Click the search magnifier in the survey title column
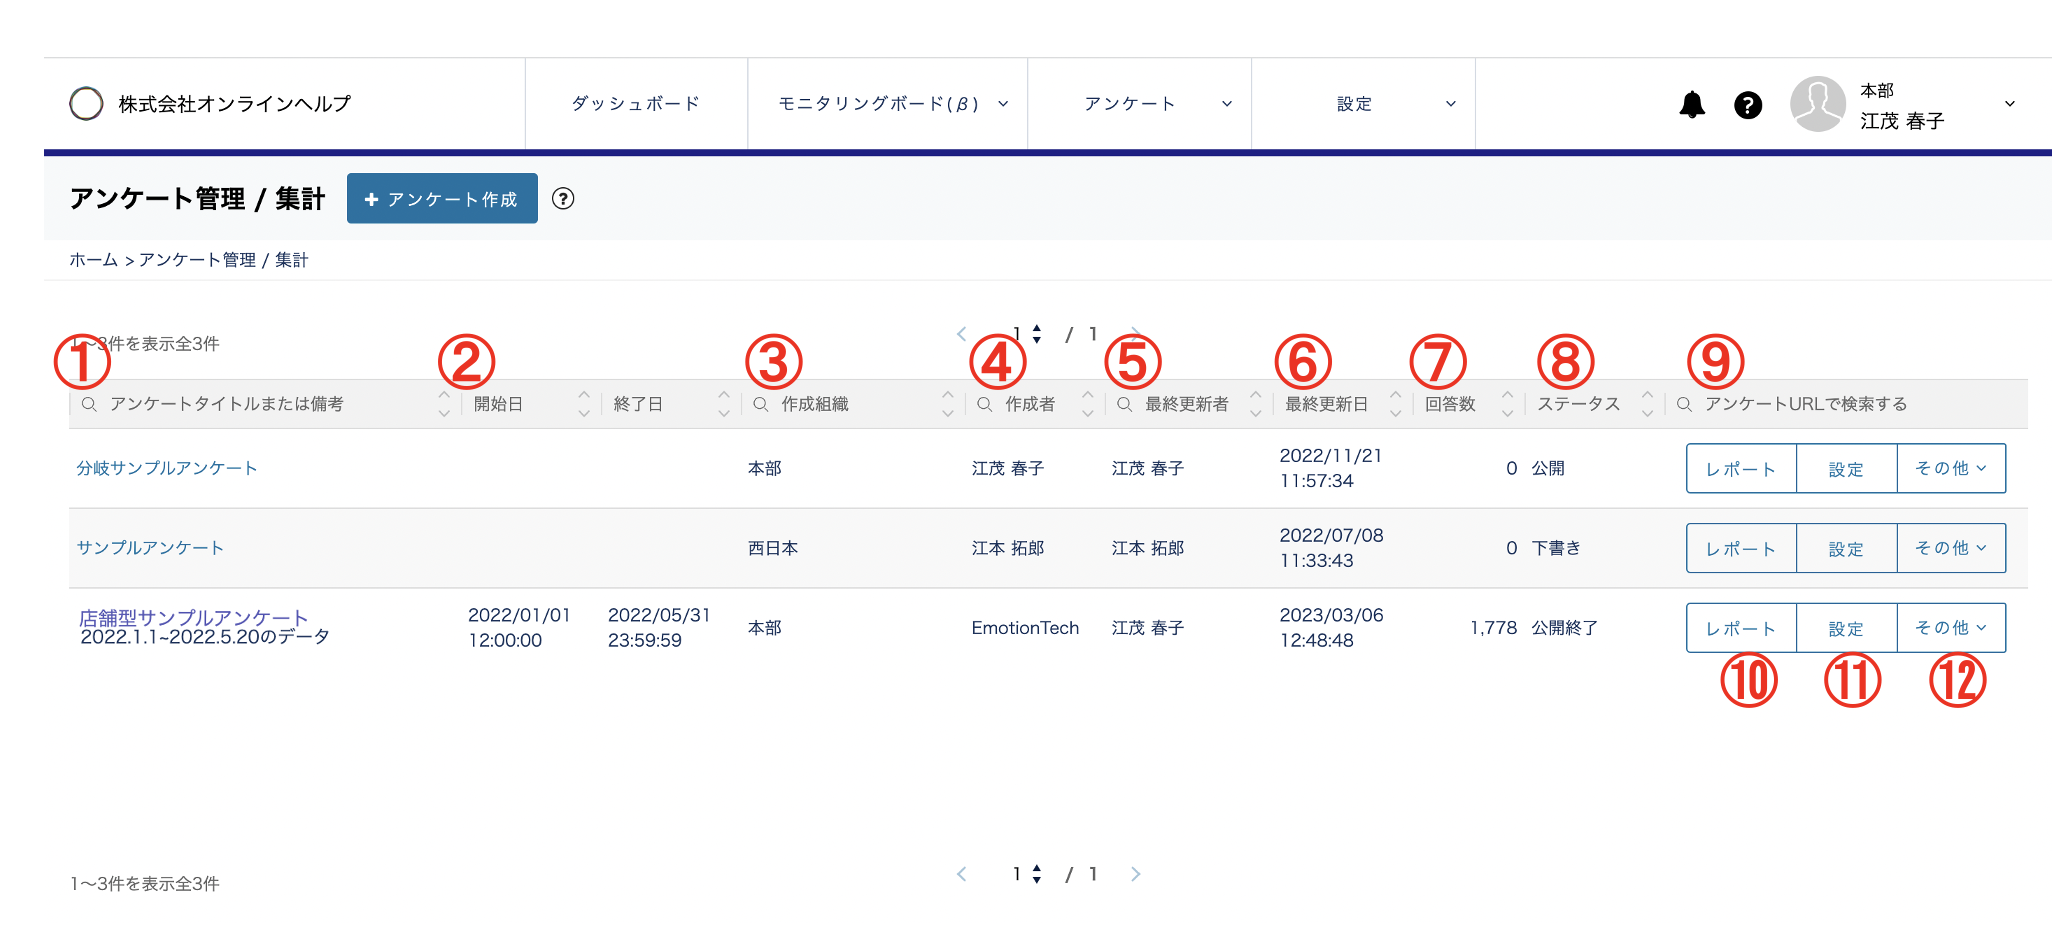 pyautogui.click(x=89, y=404)
